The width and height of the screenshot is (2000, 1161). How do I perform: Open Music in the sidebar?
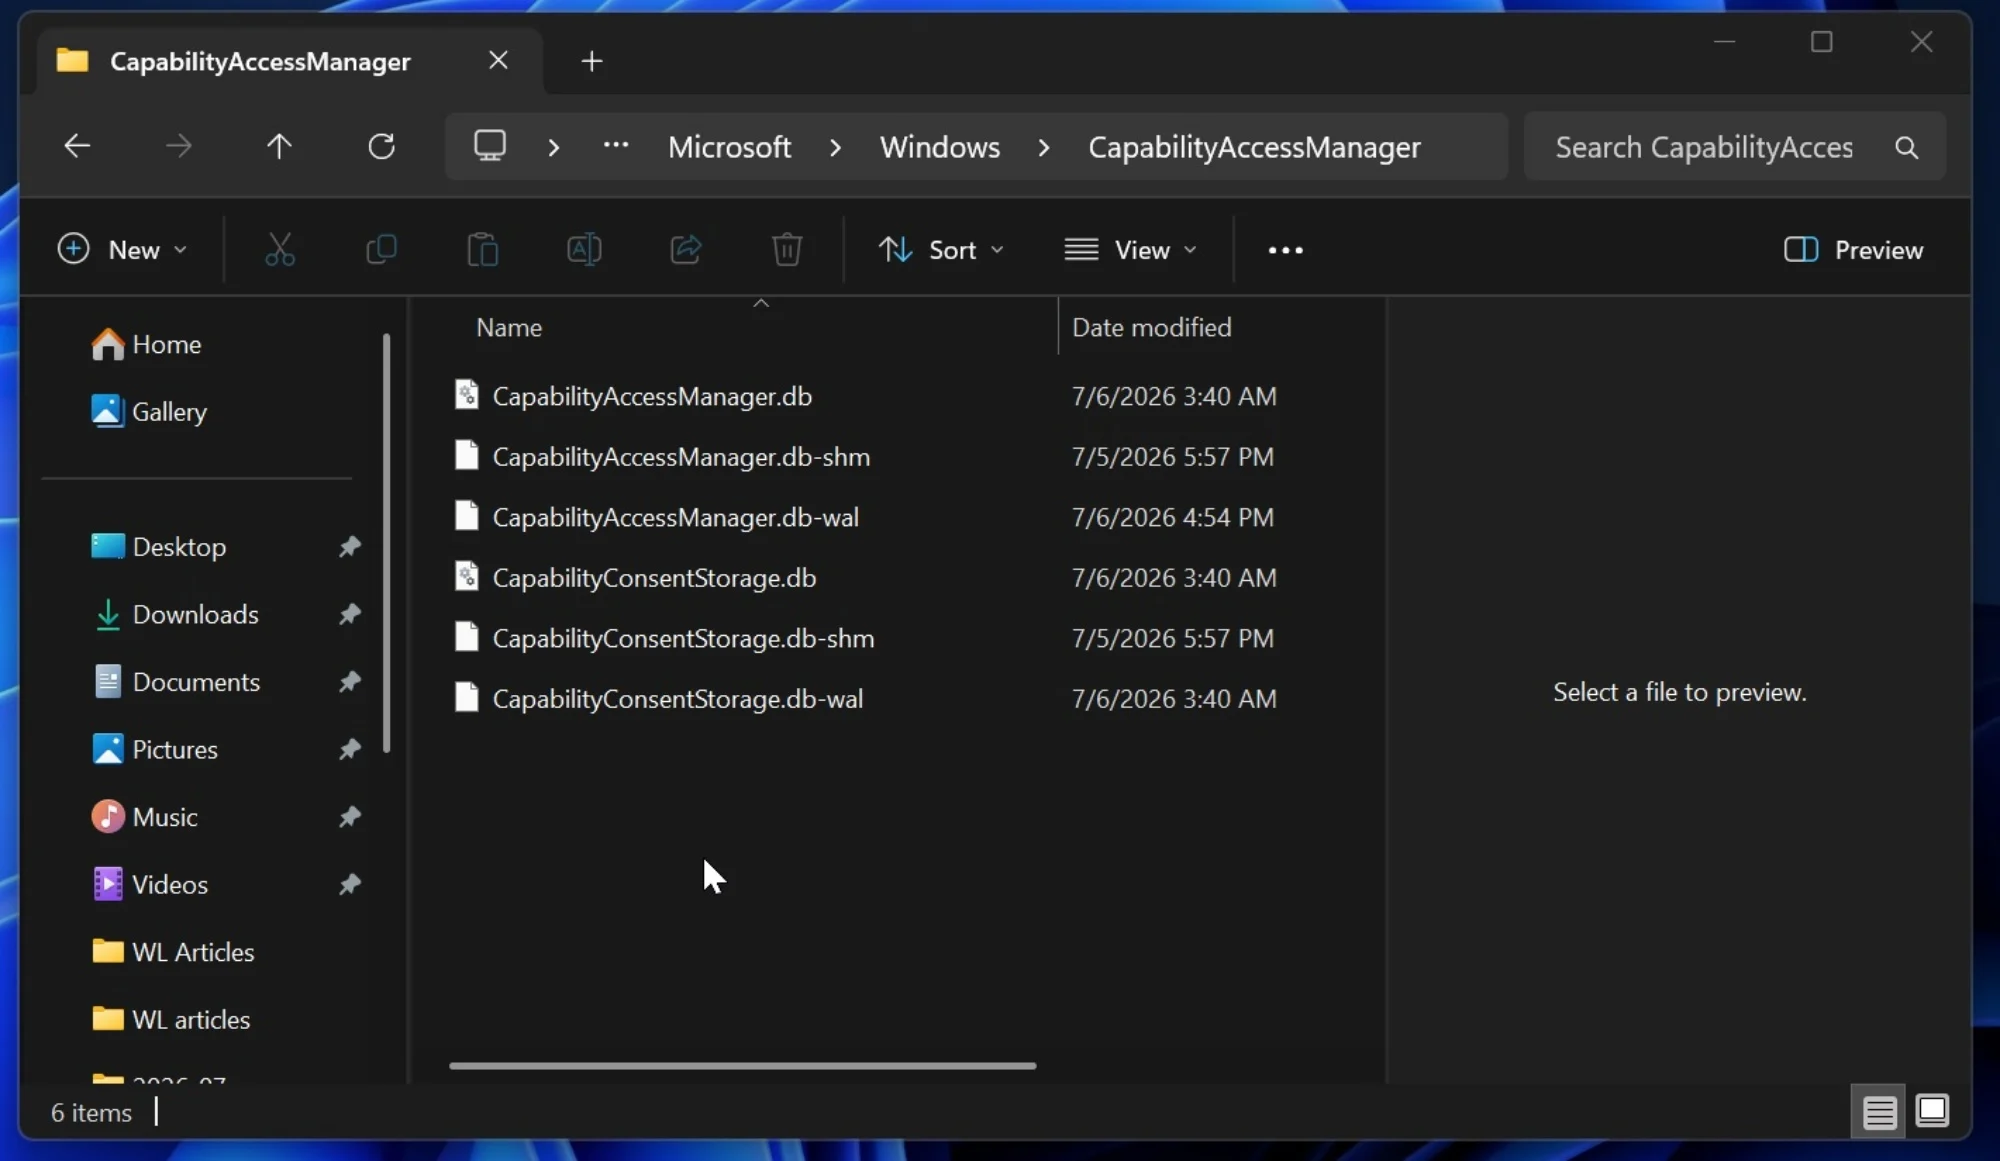click(x=145, y=816)
